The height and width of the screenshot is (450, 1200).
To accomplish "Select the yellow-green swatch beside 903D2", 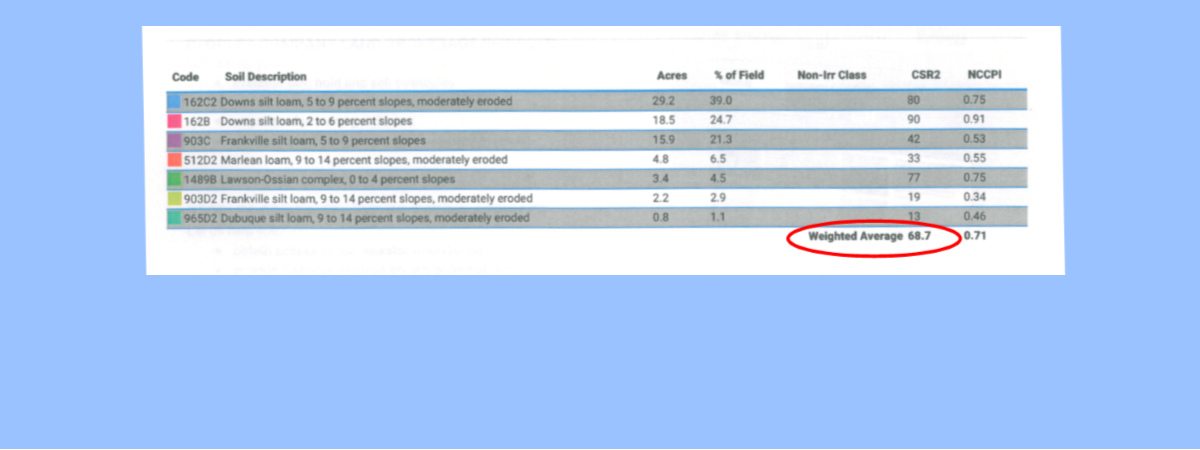I will [x=174, y=199].
